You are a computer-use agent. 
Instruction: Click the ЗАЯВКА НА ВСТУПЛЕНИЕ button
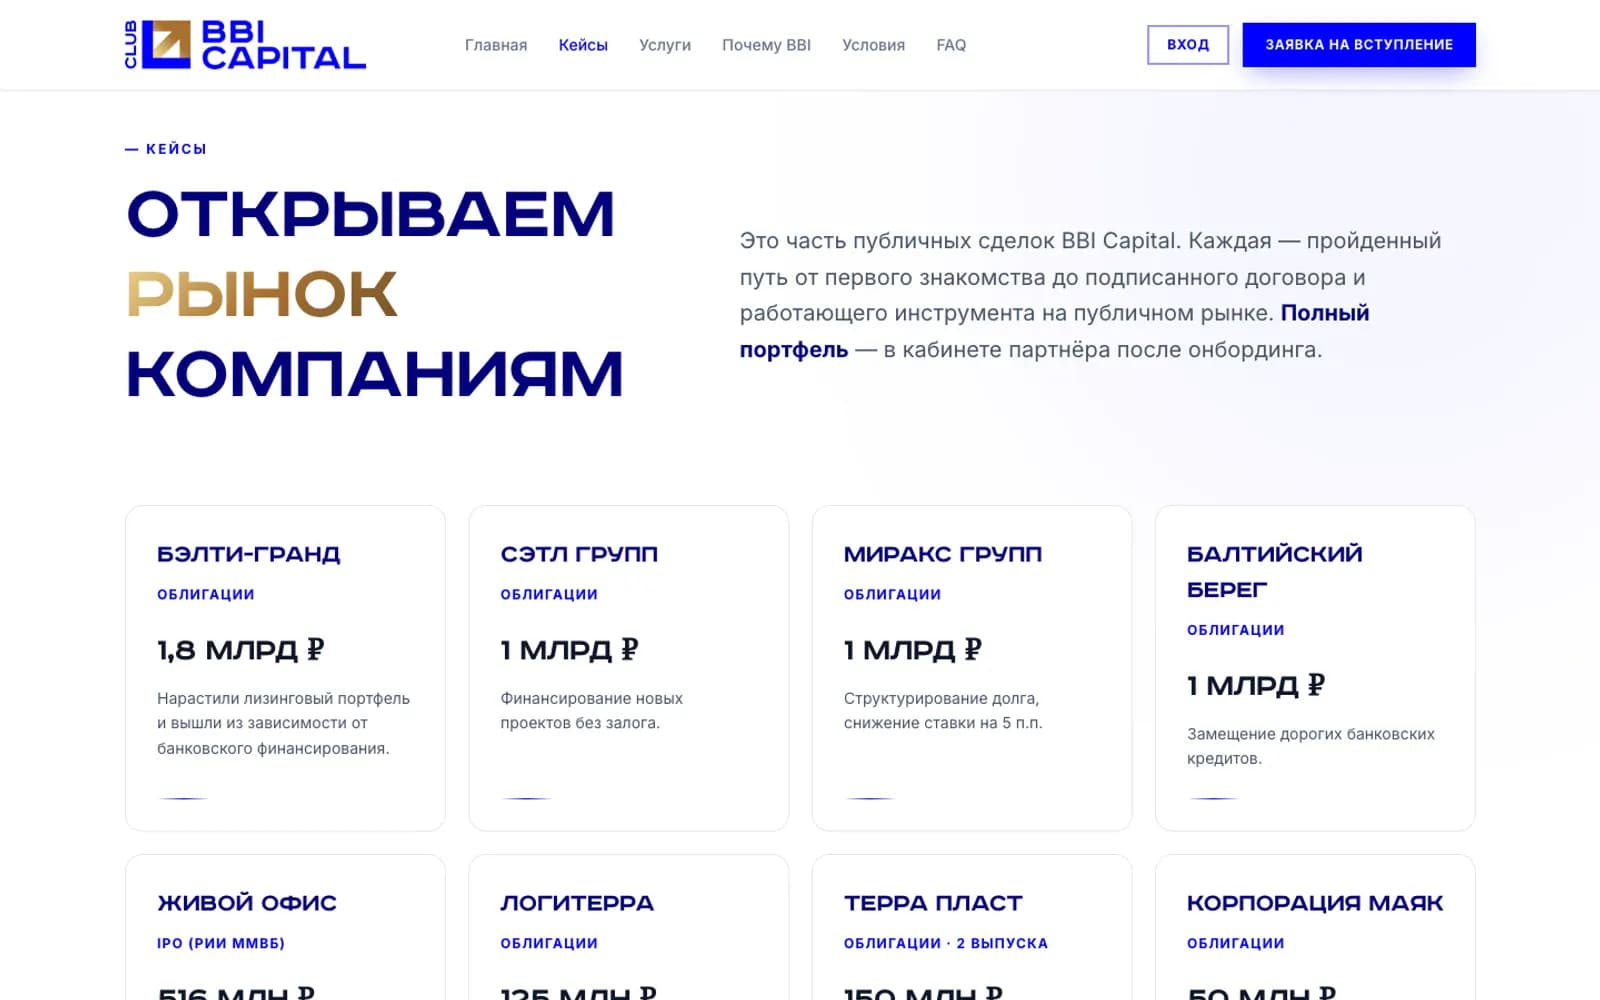pos(1359,45)
